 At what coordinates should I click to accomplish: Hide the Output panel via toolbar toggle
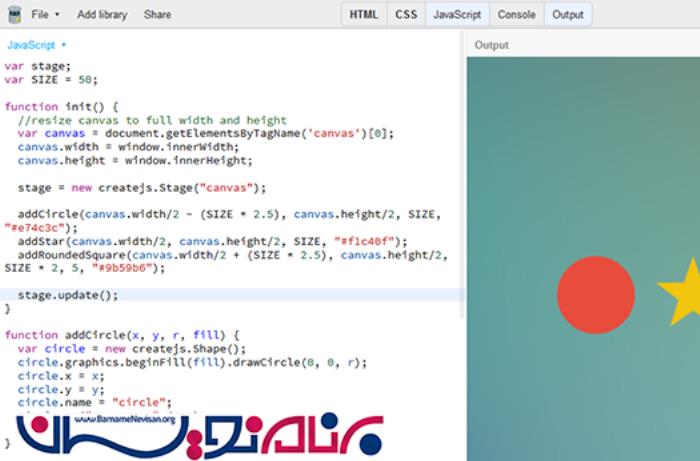tap(568, 15)
